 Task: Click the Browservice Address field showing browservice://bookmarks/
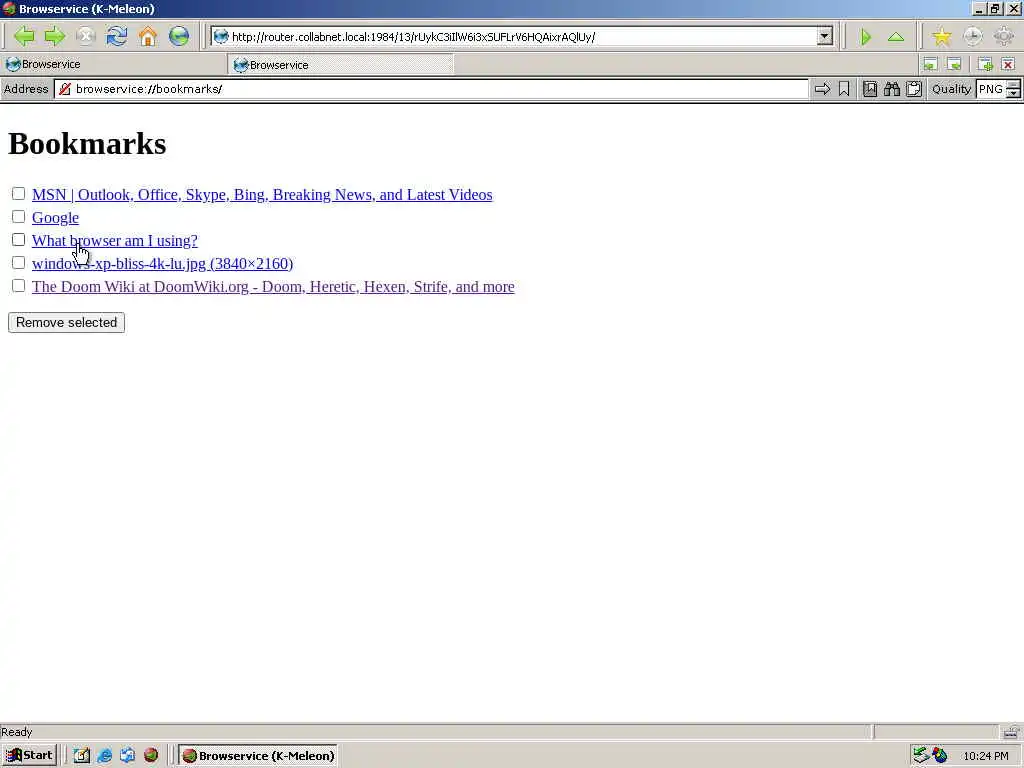[431, 89]
